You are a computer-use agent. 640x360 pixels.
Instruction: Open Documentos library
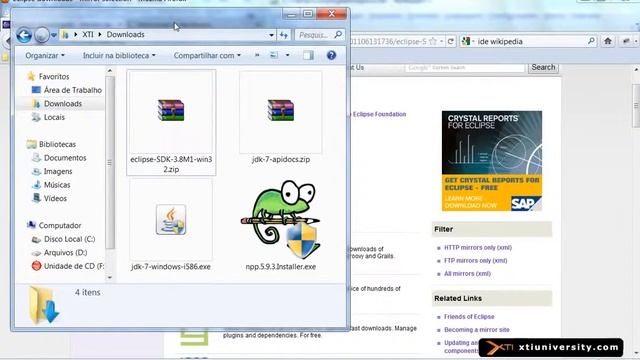coord(65,158)
